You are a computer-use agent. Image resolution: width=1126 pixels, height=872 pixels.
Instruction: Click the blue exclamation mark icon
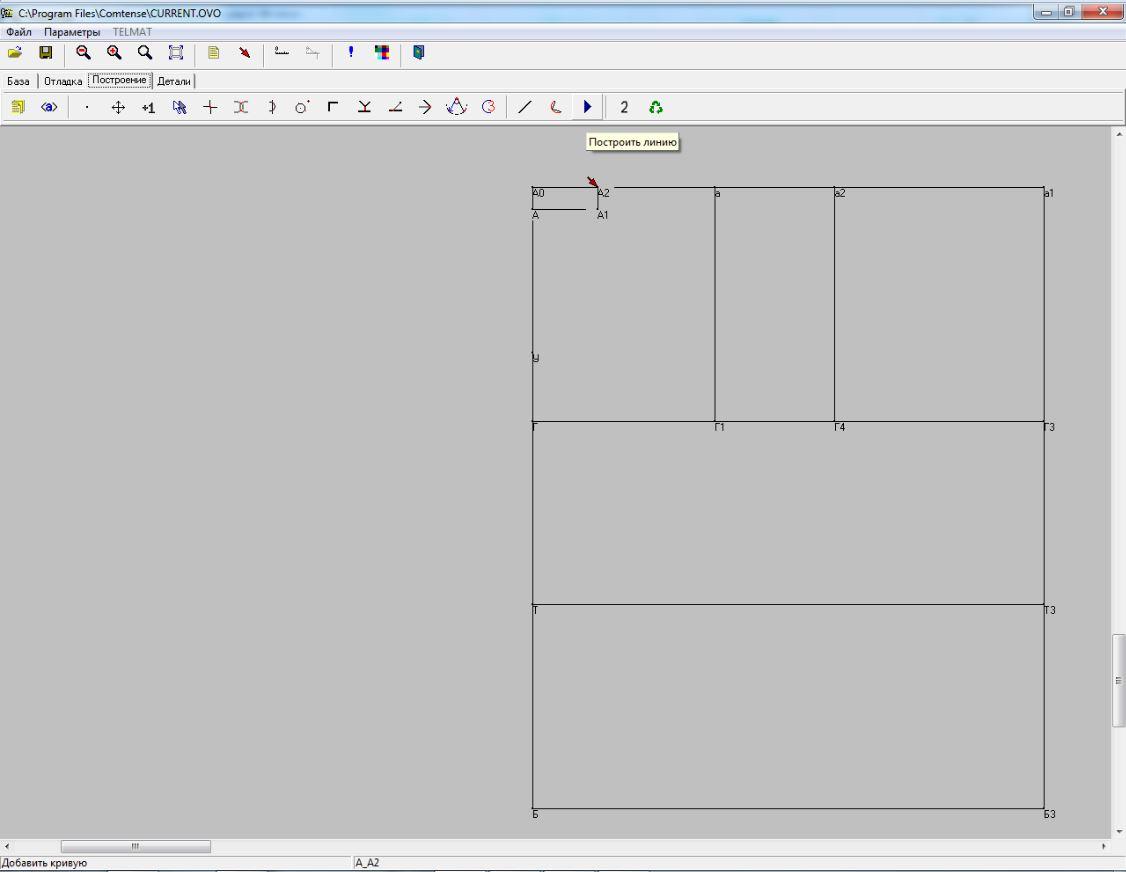350,52
